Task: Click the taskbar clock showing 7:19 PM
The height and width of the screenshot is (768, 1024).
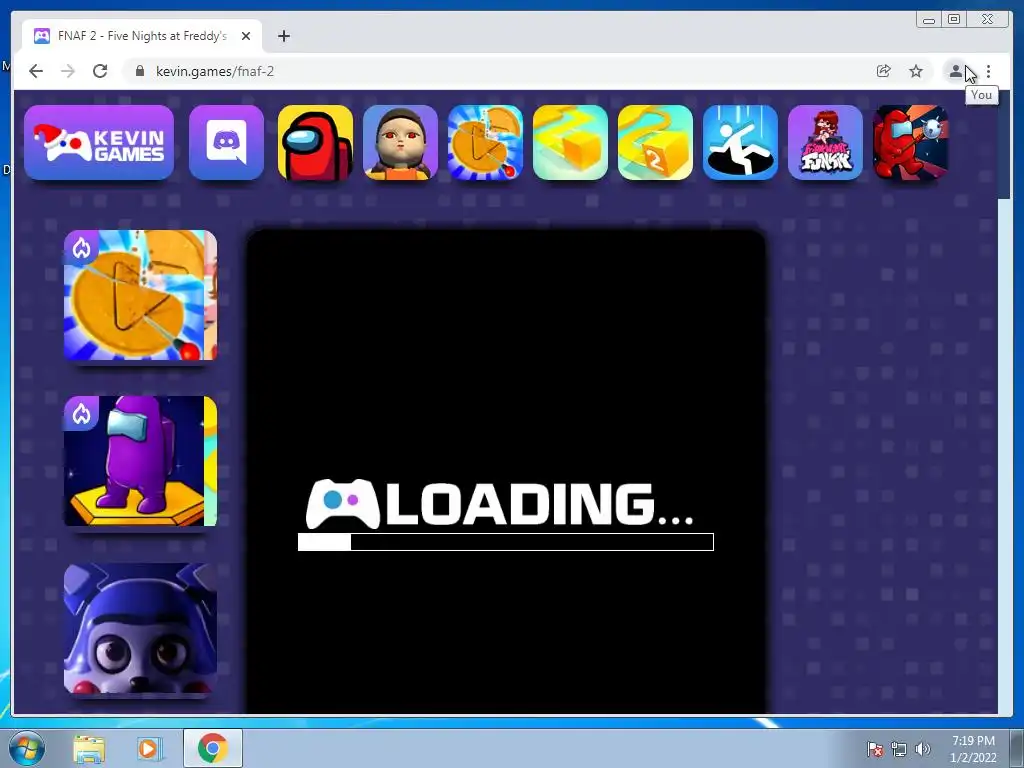Action: click(x=973, y=749)
